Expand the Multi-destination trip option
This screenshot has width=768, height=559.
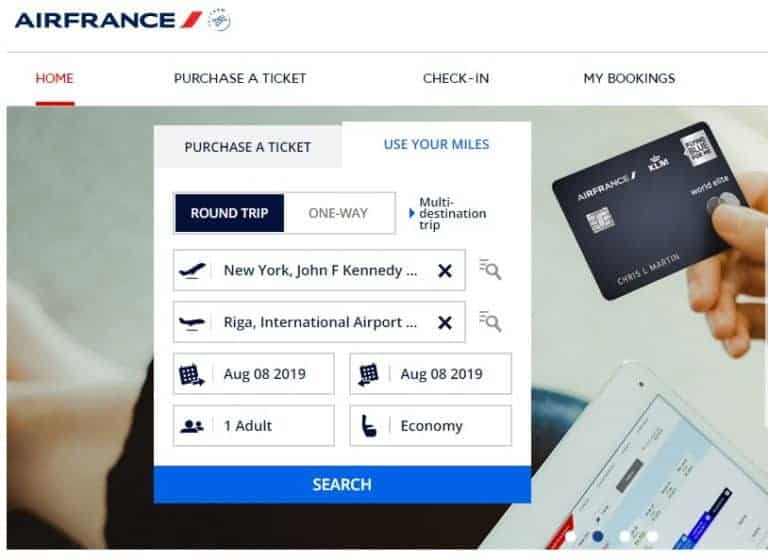pos(448,214)
